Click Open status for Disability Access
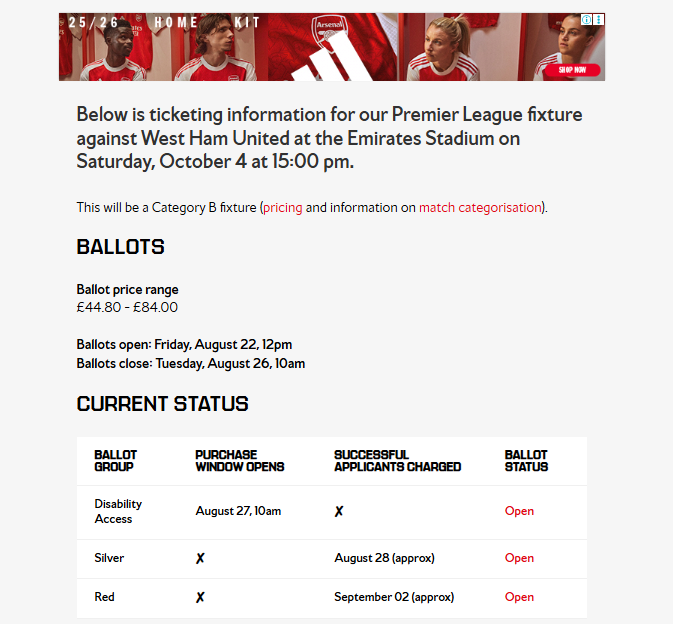Screen dimensions: 673x624 [x=519, y=511]
